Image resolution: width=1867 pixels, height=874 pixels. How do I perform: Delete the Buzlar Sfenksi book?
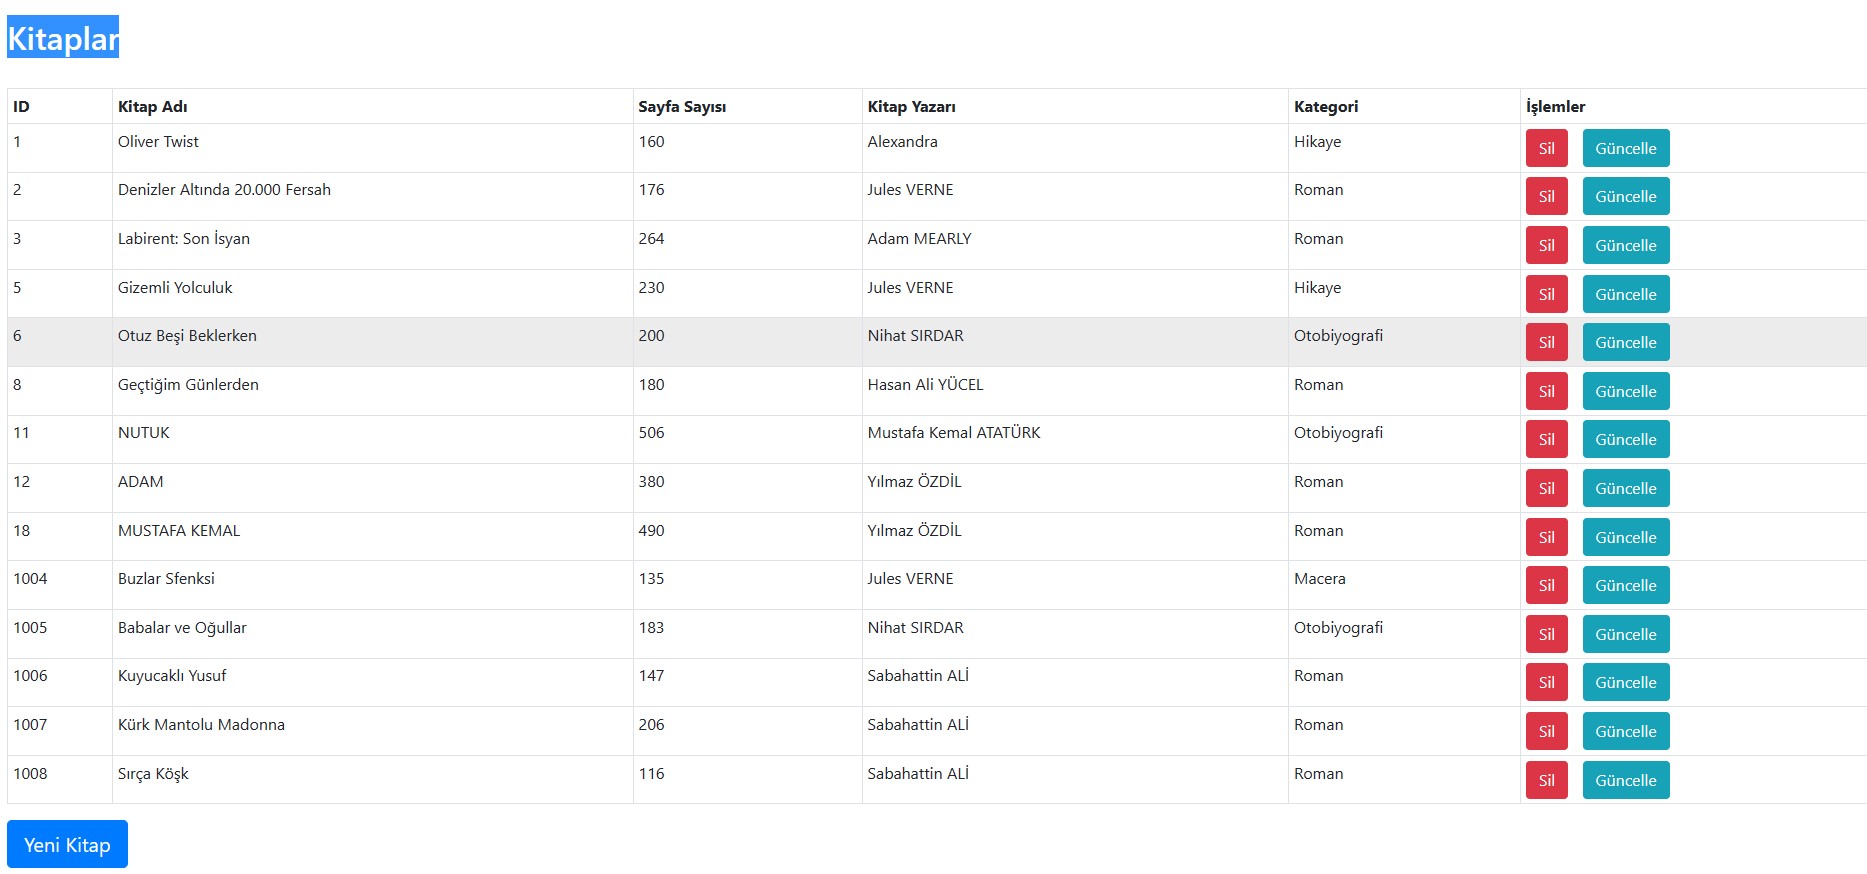1546,586
